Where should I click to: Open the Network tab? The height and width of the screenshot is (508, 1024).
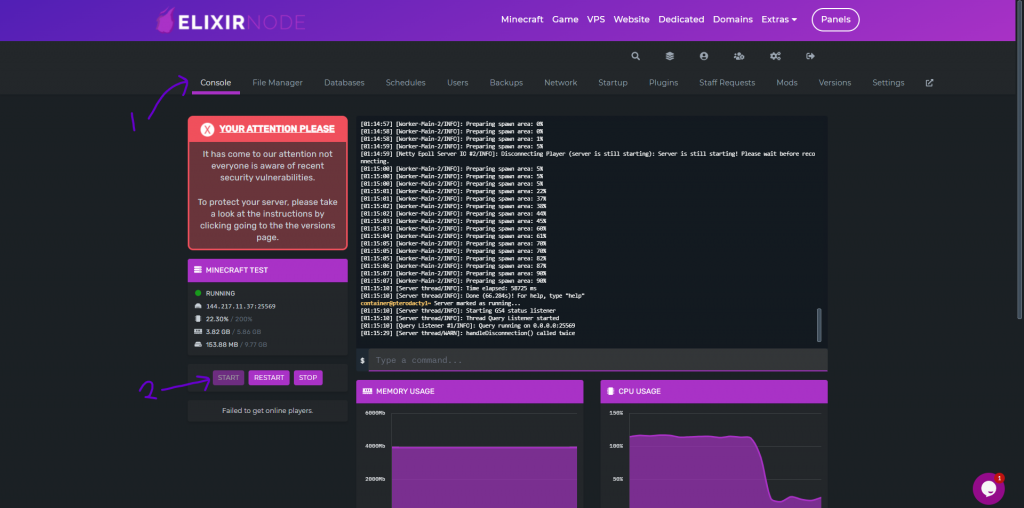click(x=561, y=83)
